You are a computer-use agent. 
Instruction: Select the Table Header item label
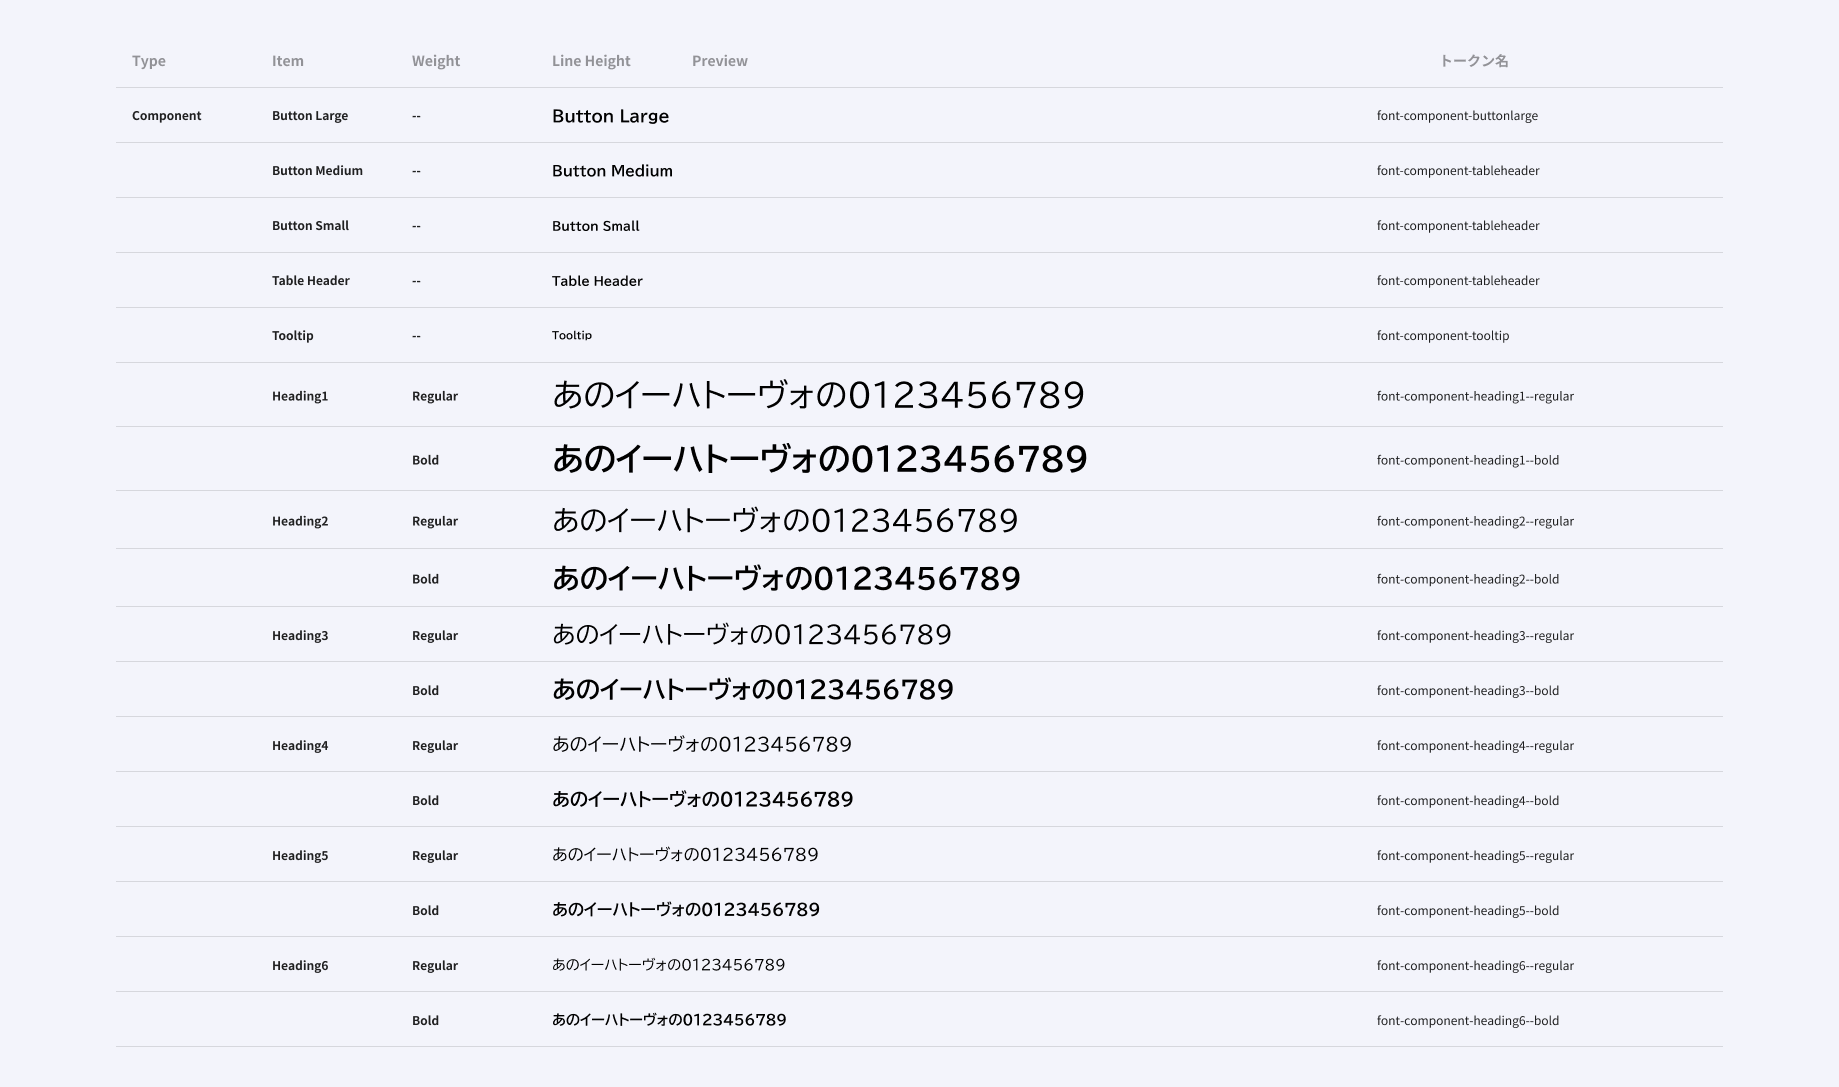tap(311, 280)
